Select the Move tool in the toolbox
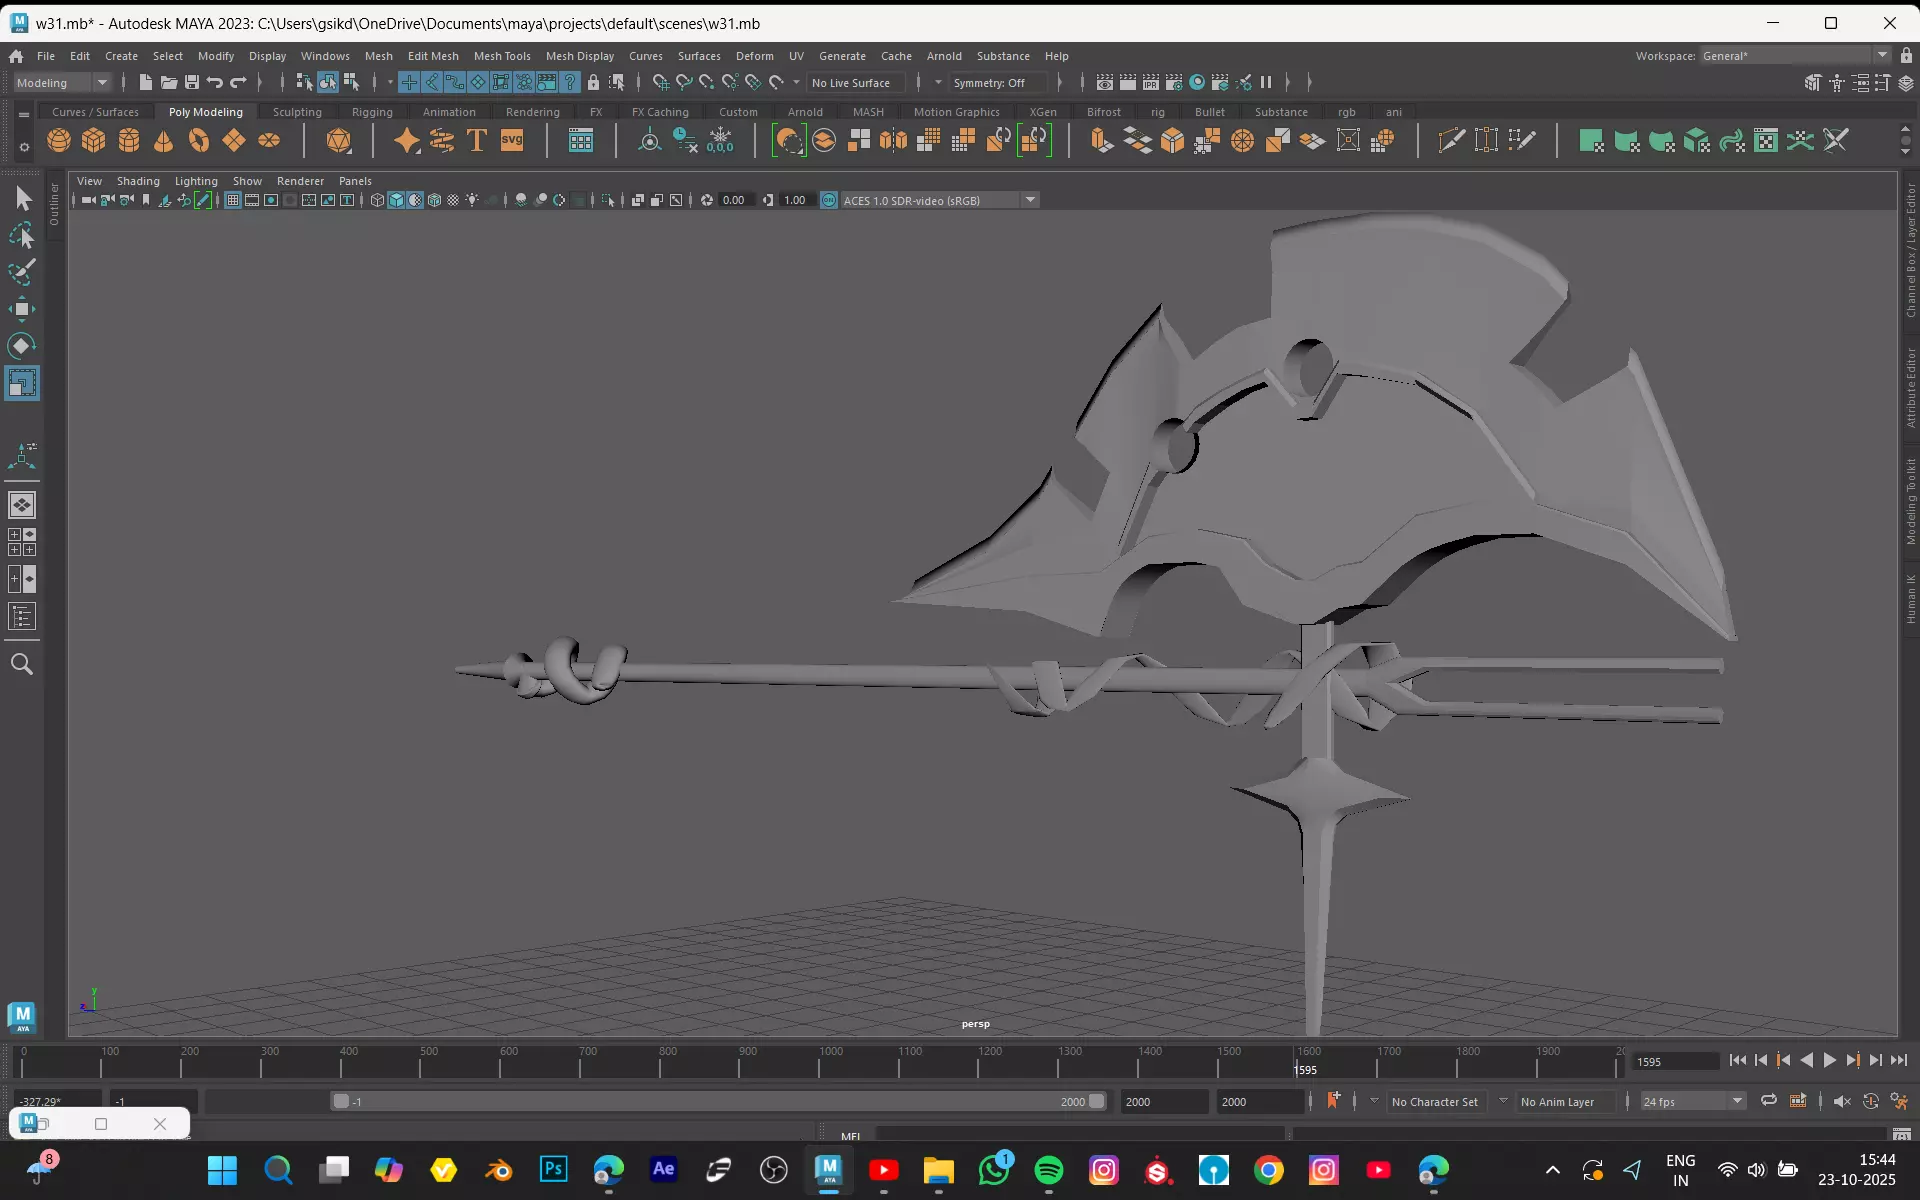Viewport: 1920px width, 1200px height. coord(22,308)
